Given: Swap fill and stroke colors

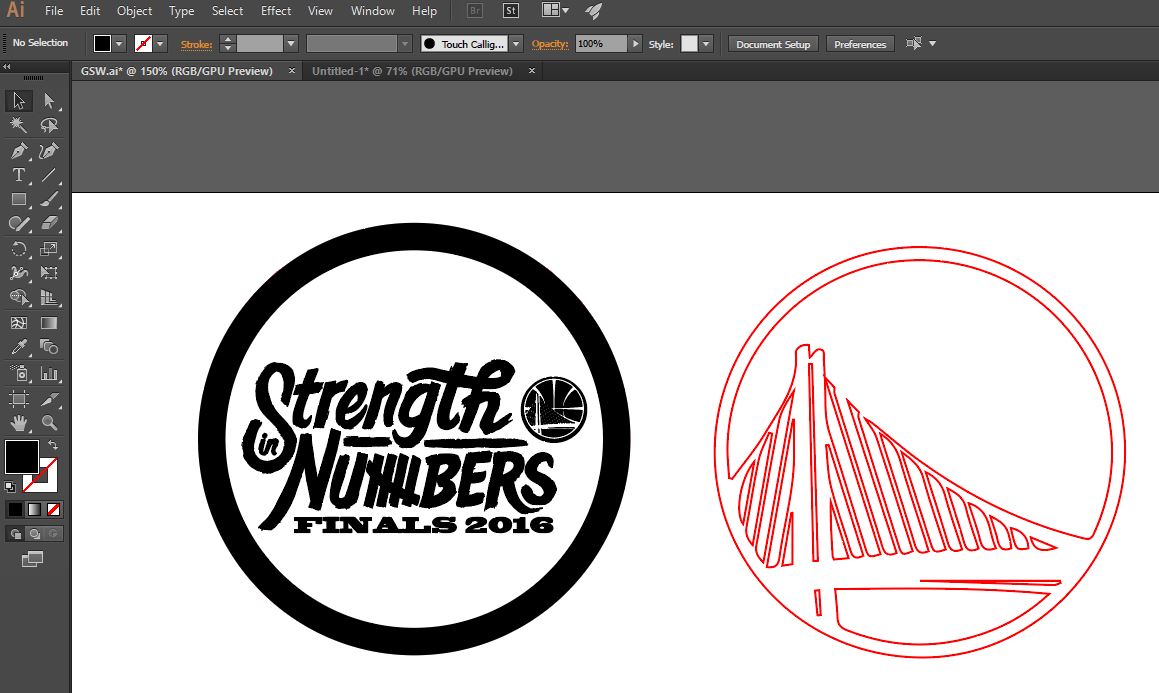Looking at the screenshot, I should point(52,445).
